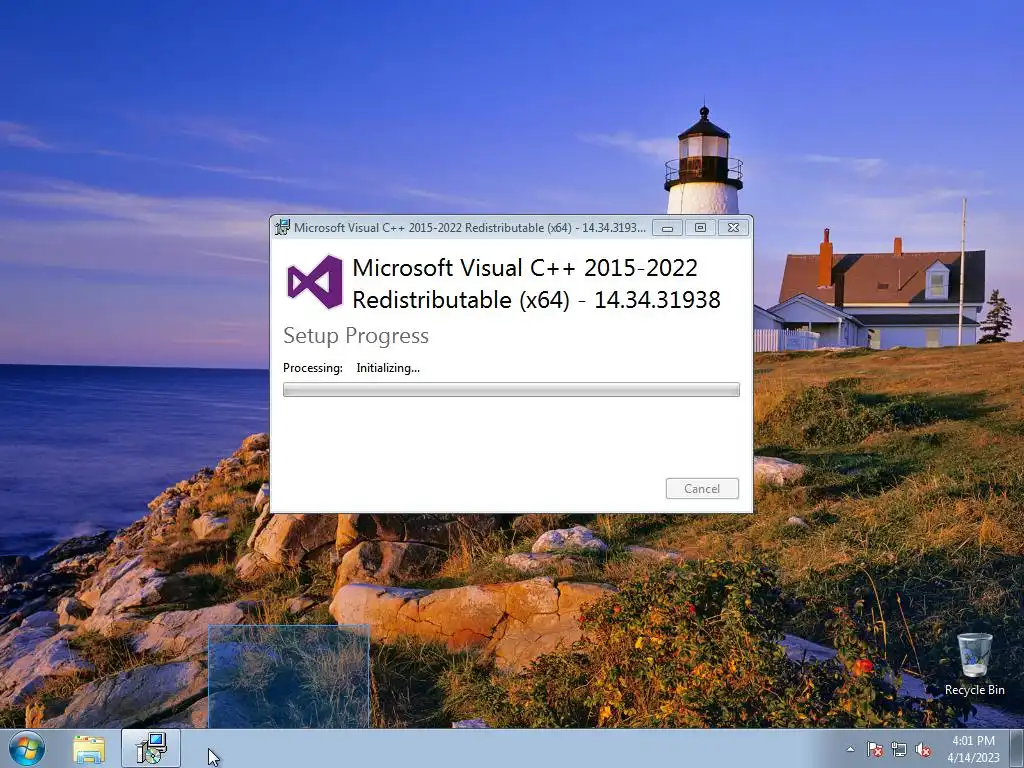1024x768 pixels.
Task: Close the Redistributable setup window
Action: point(733,228)
